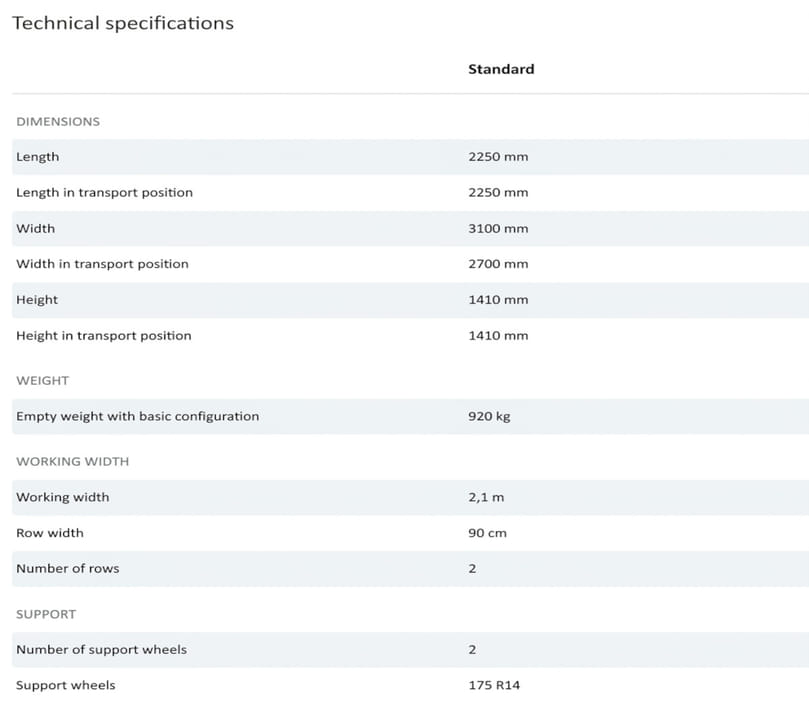This screenshot has height=721, width=809.
Task: Click the Length in transport position label
Action: tap(104, 192)
